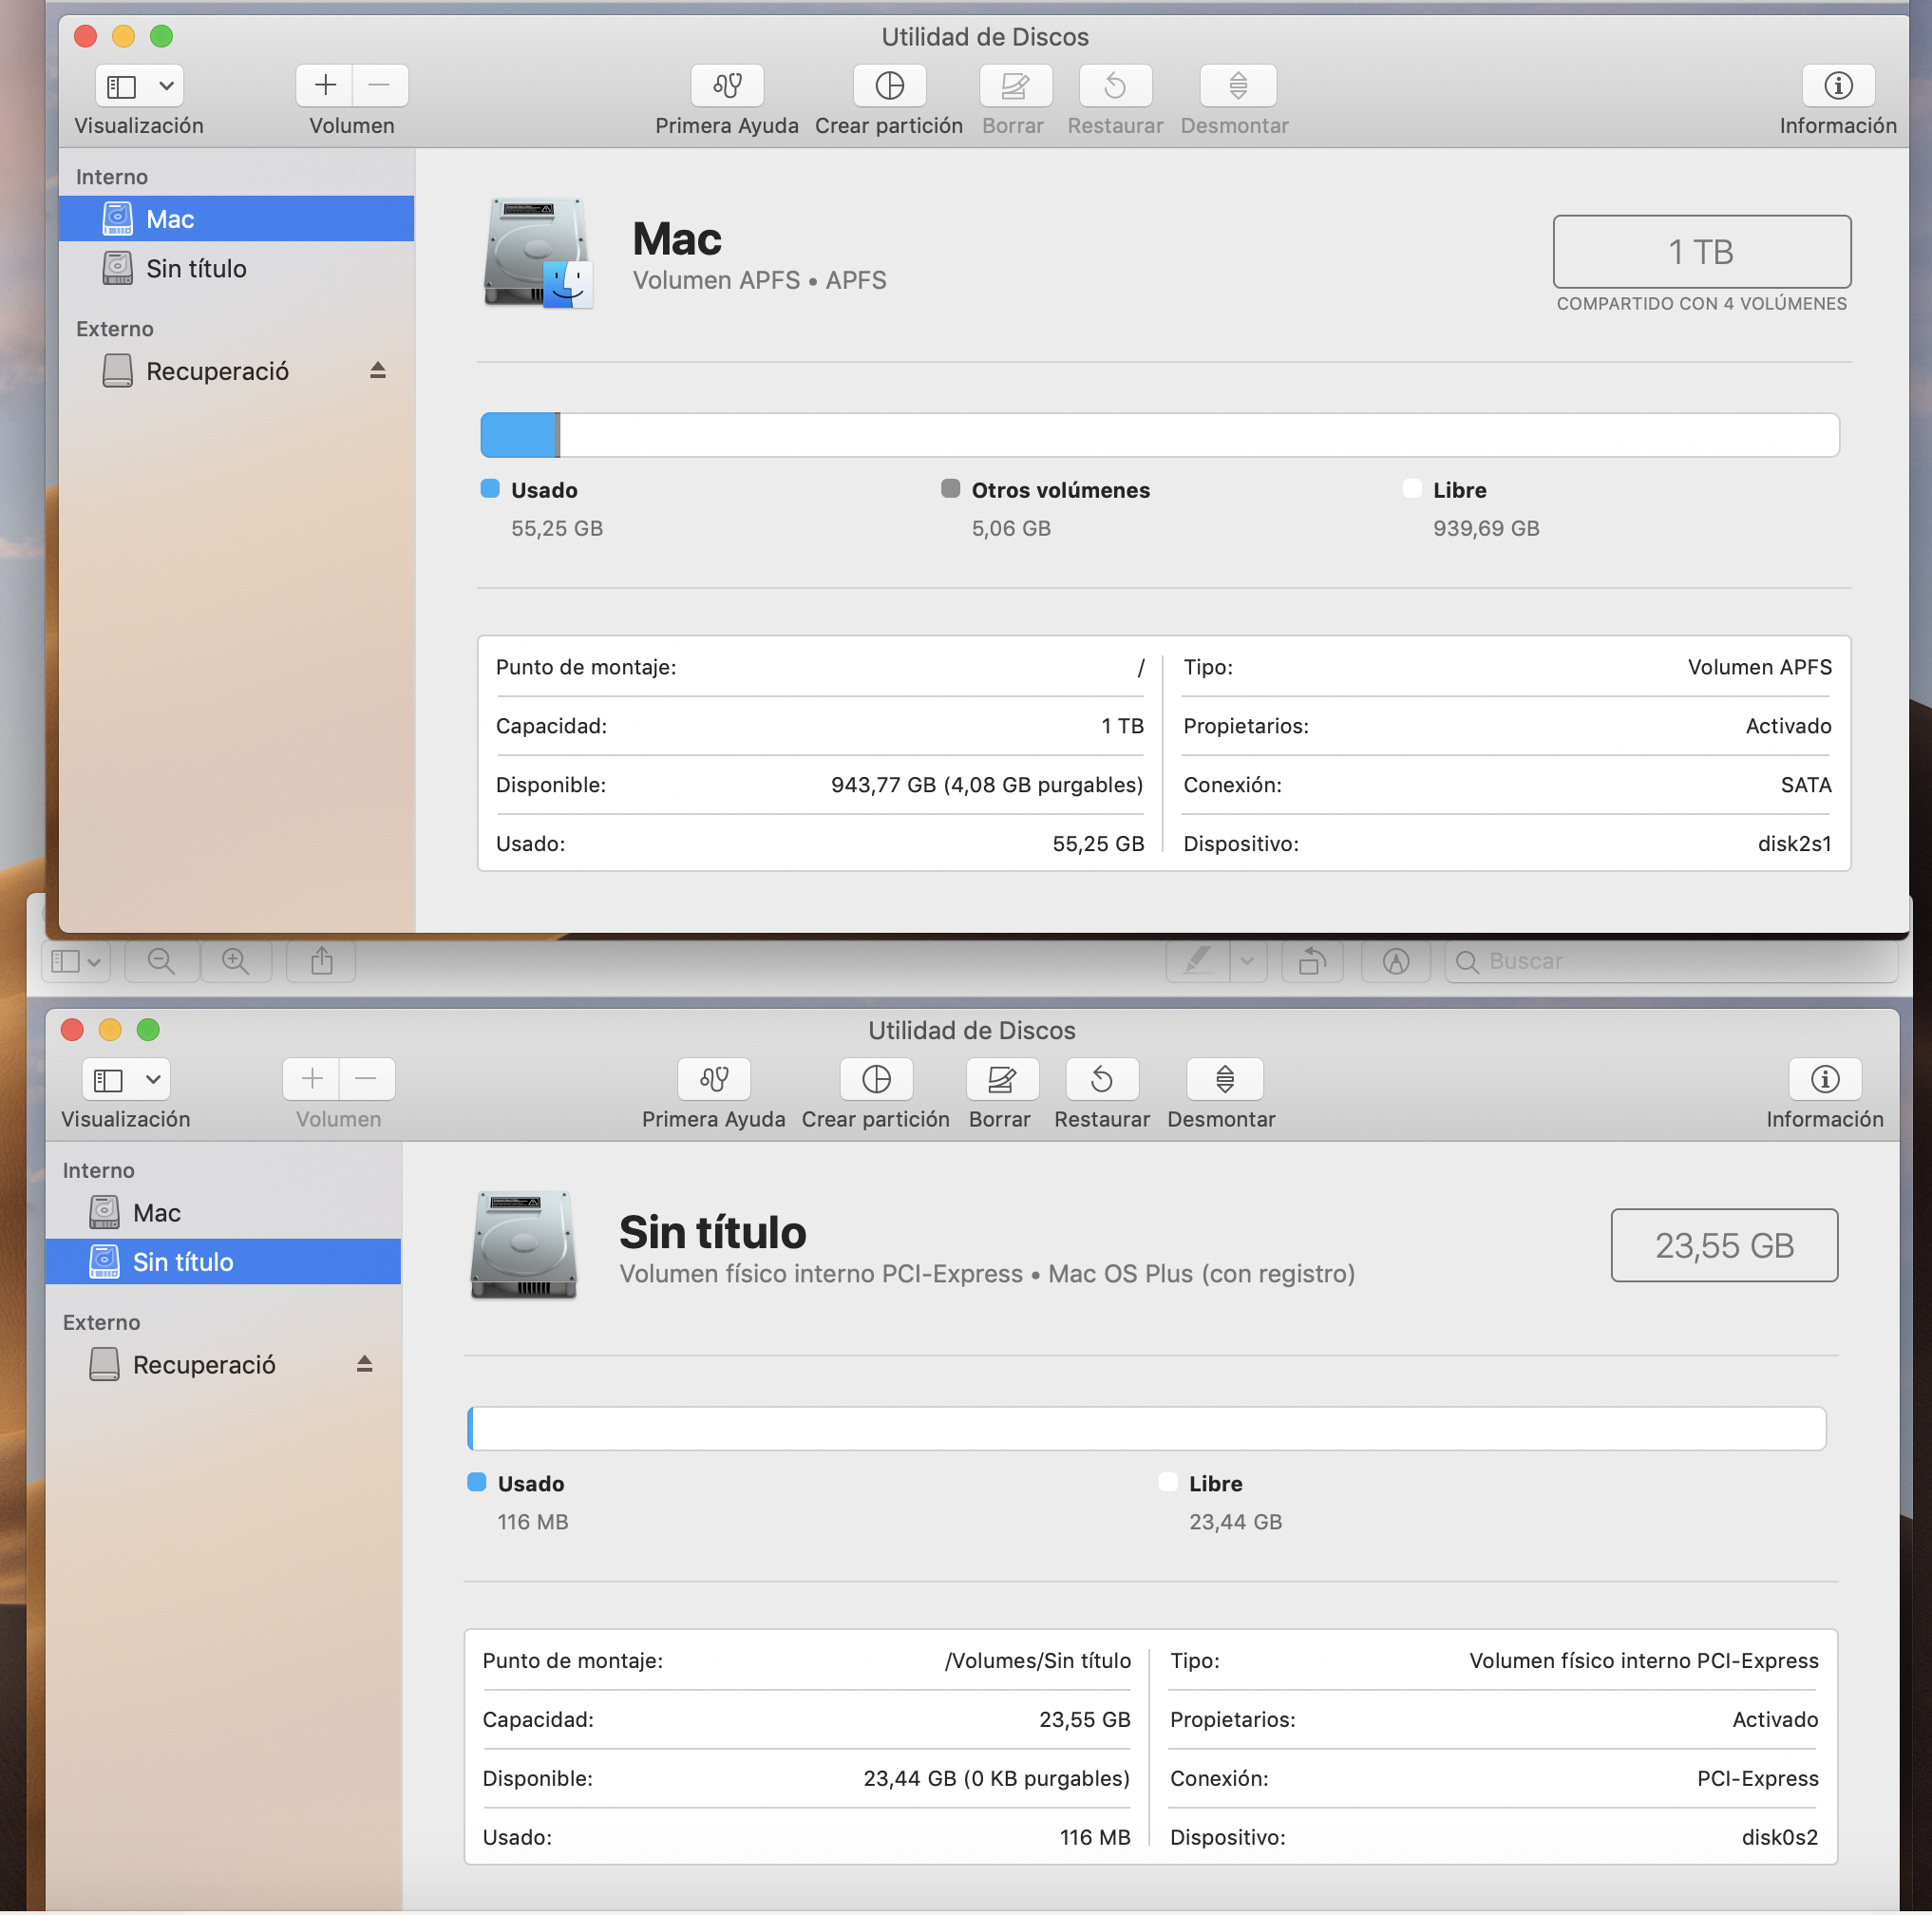
Task: Click zoom in magnifier in Preview toolbar
Action: coord(236,961)
